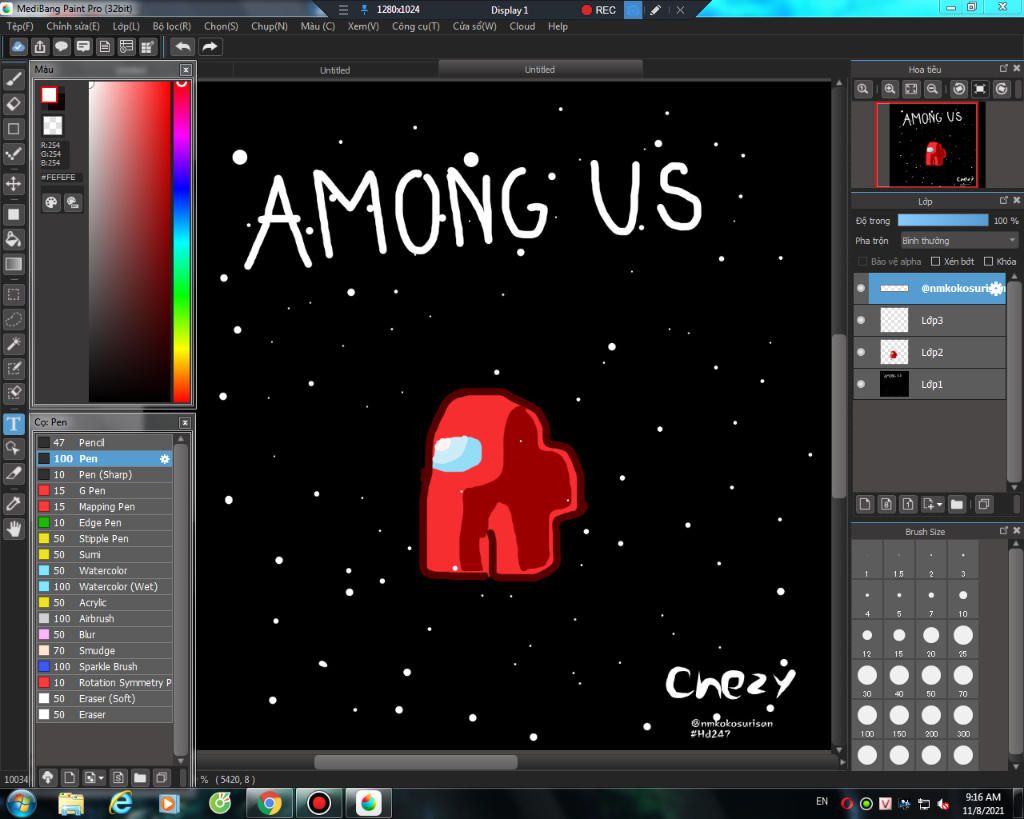1024x819 pixels.
Task: Click the canvas horizontal scrollbar
Action: point(416,762)
